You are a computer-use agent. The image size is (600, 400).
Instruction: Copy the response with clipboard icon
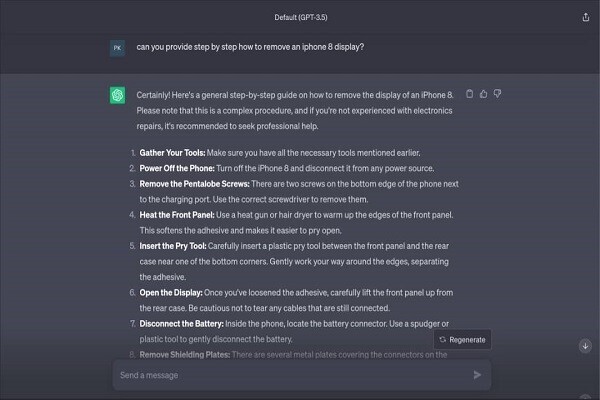(470, 94)
